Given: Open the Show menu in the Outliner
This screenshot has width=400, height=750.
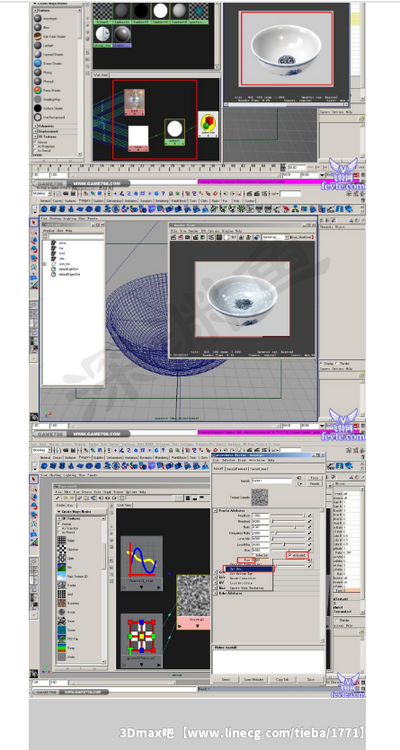Looking at the screenshot, I should click(62, 230).
